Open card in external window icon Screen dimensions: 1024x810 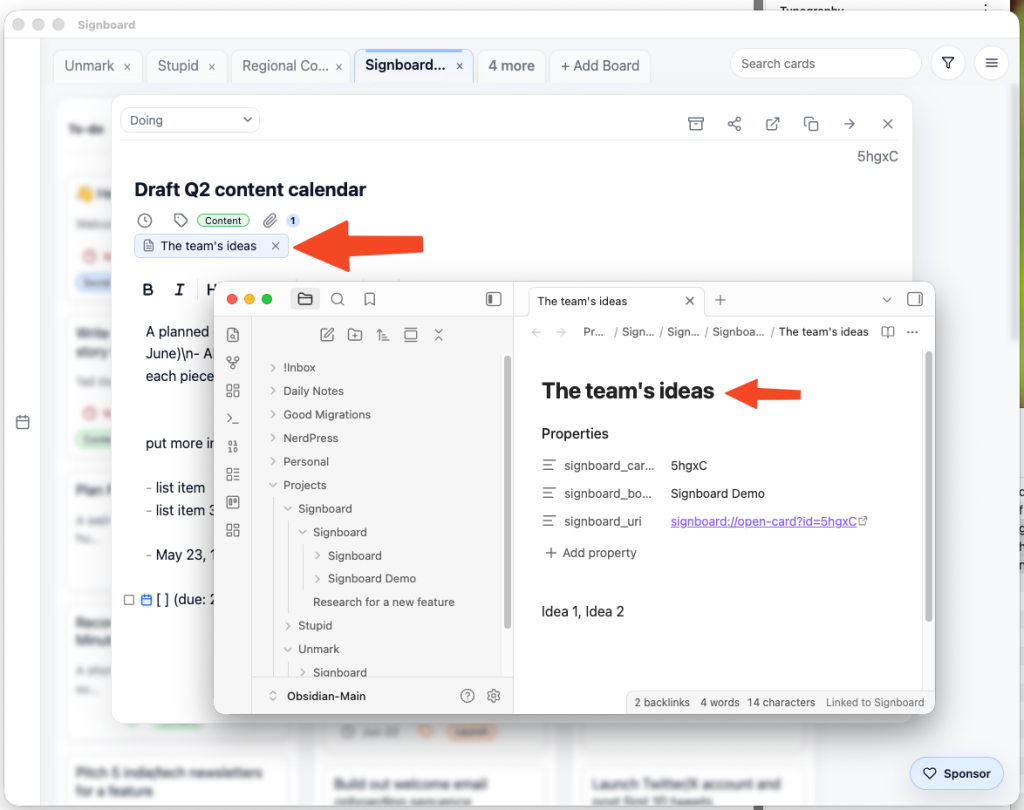773,123
